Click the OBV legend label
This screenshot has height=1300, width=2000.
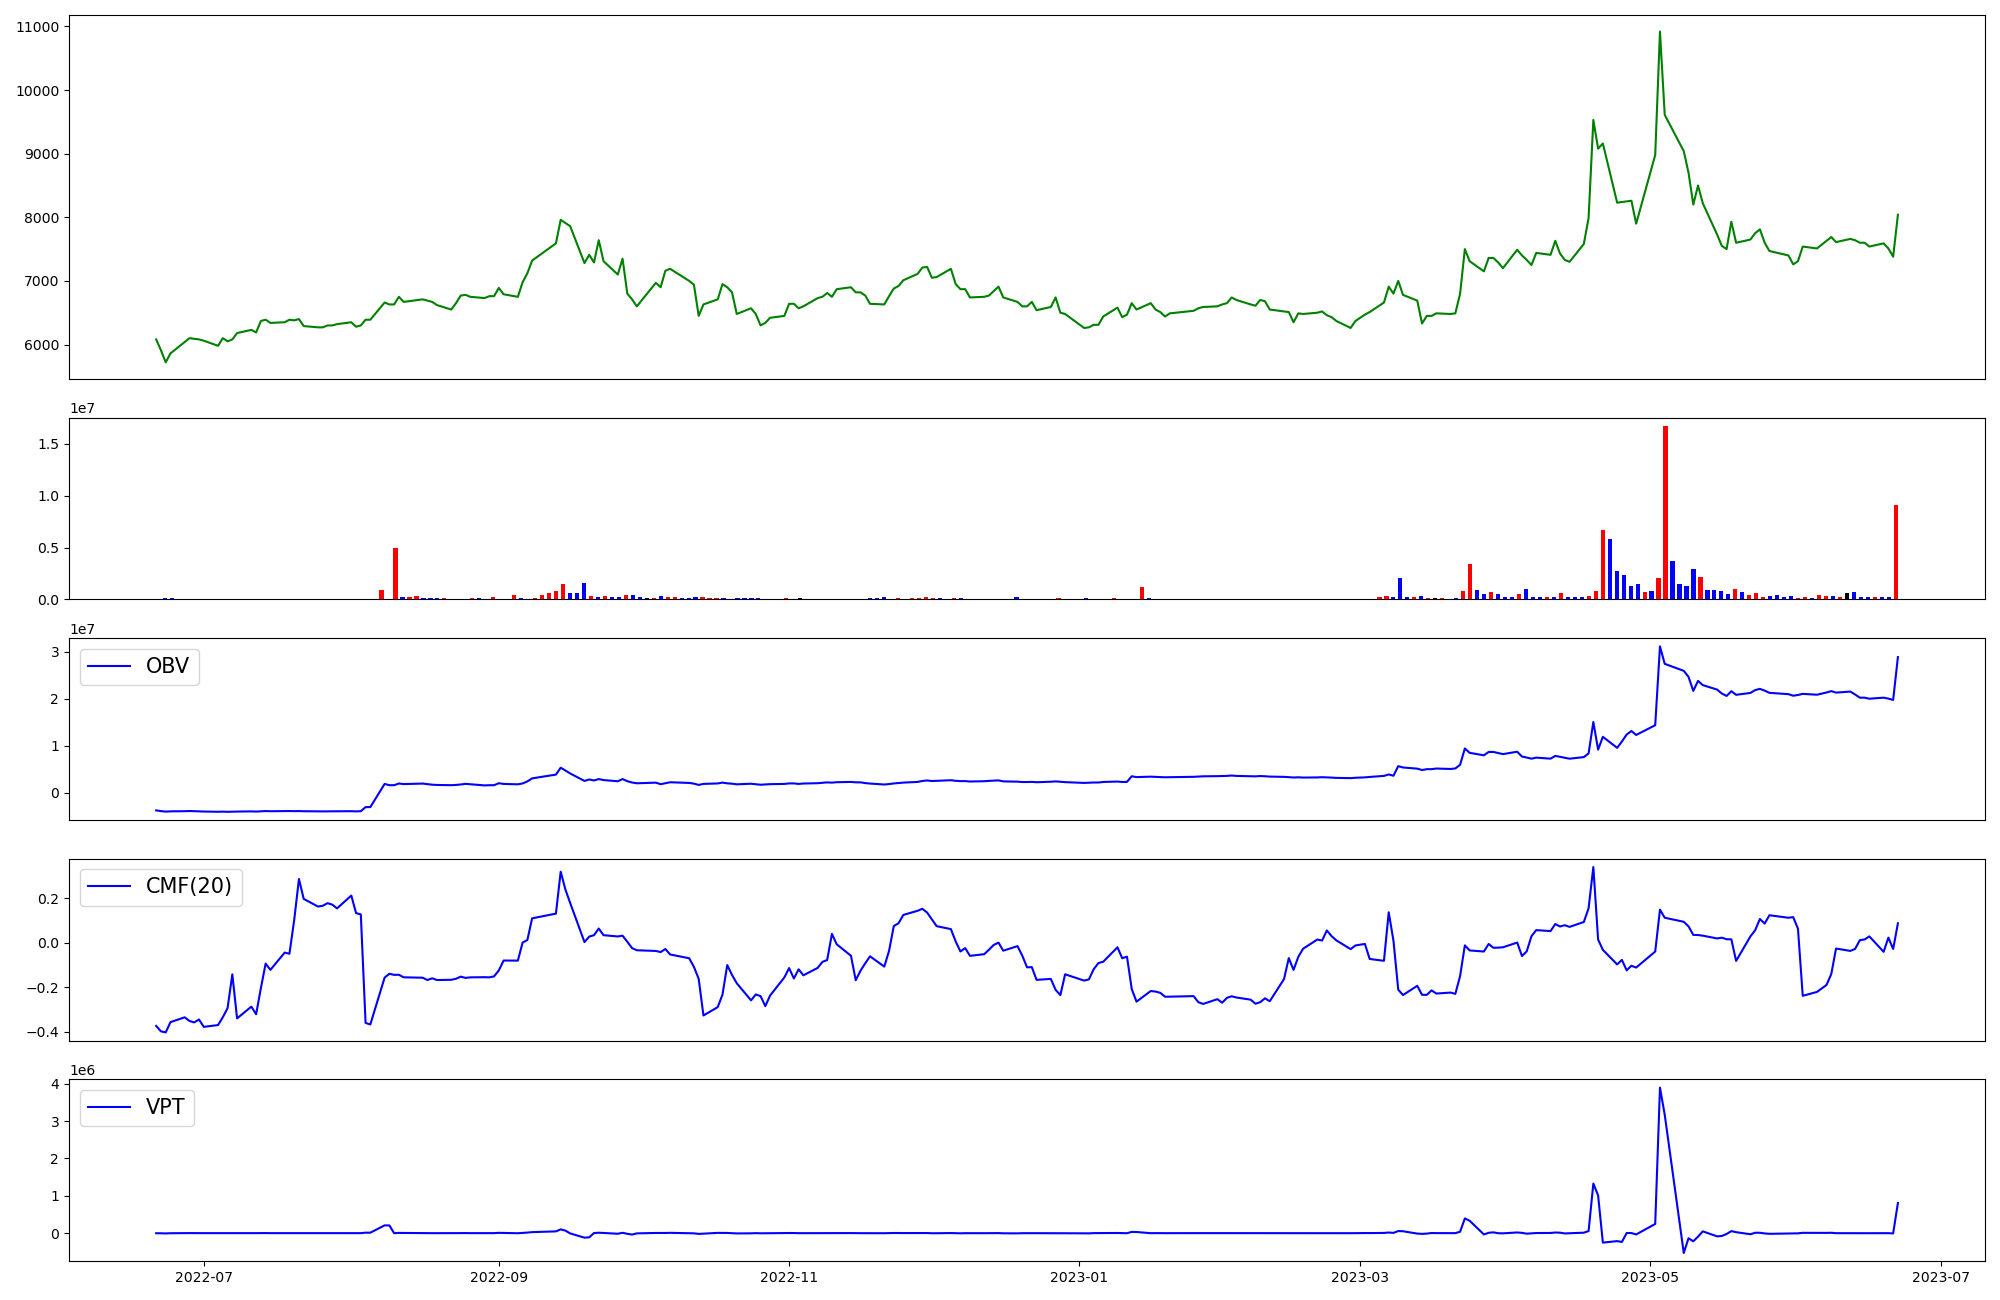tap(167, 667)
